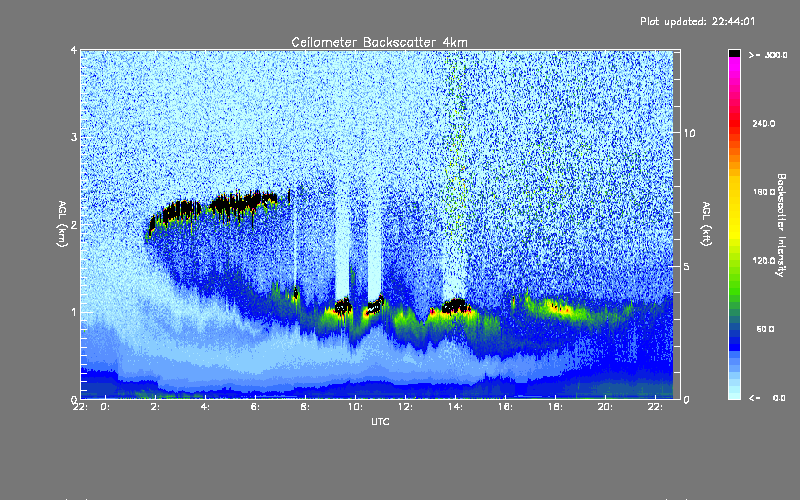Click the '180.0' colorbar value

pos(764,192)
